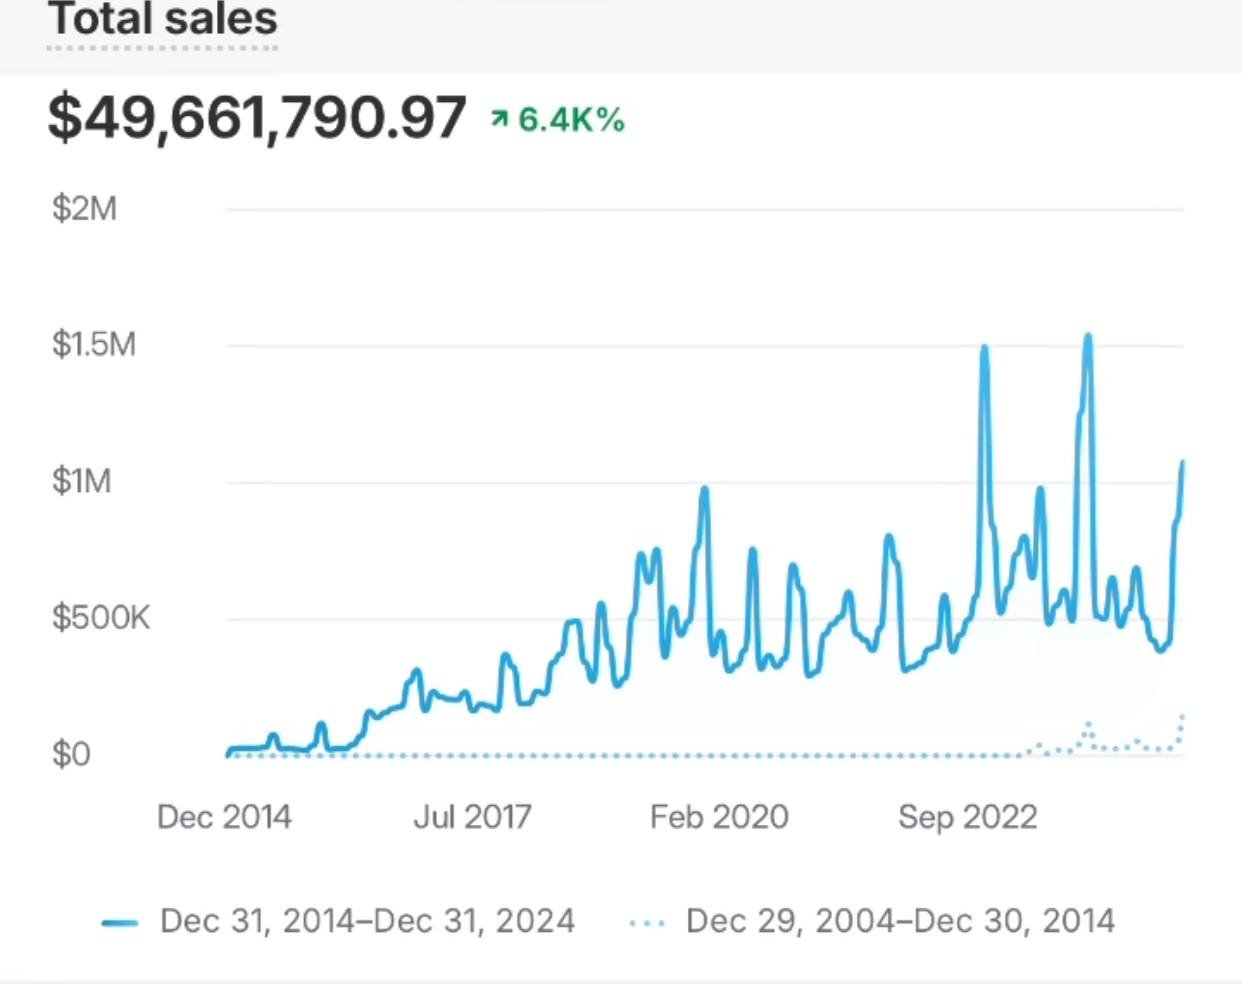Click the $1M y-axis label
The image size is (1242, 984).
pos(81,481)
